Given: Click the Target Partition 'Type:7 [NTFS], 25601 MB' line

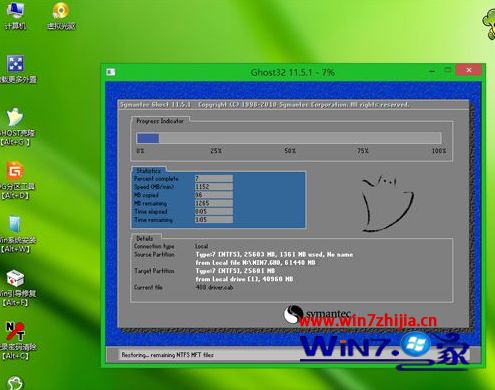Looking at the screenshot, I should (235, 271).
